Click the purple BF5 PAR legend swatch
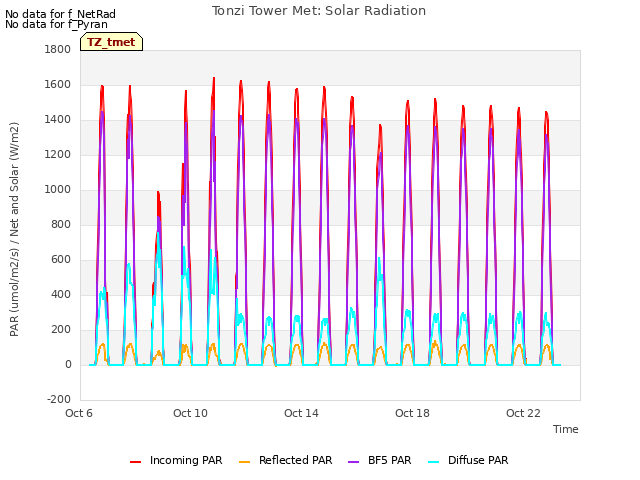 (x=353, y=462)
